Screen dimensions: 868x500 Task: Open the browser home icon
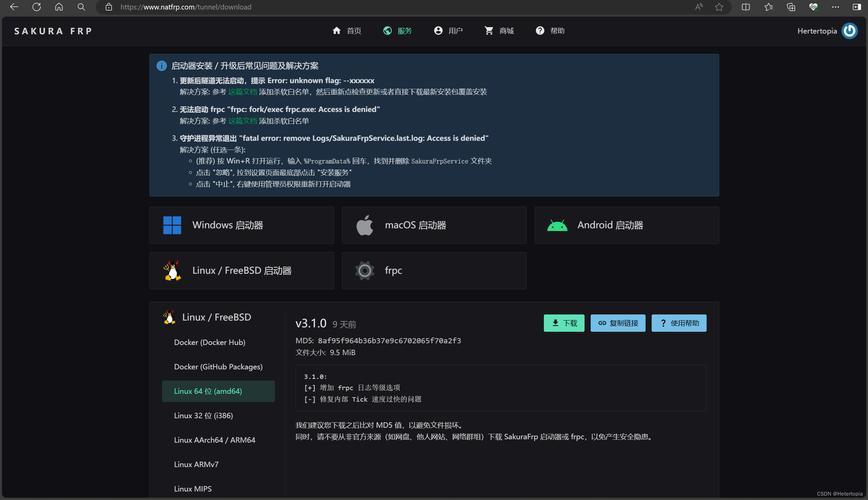point(59,7)
